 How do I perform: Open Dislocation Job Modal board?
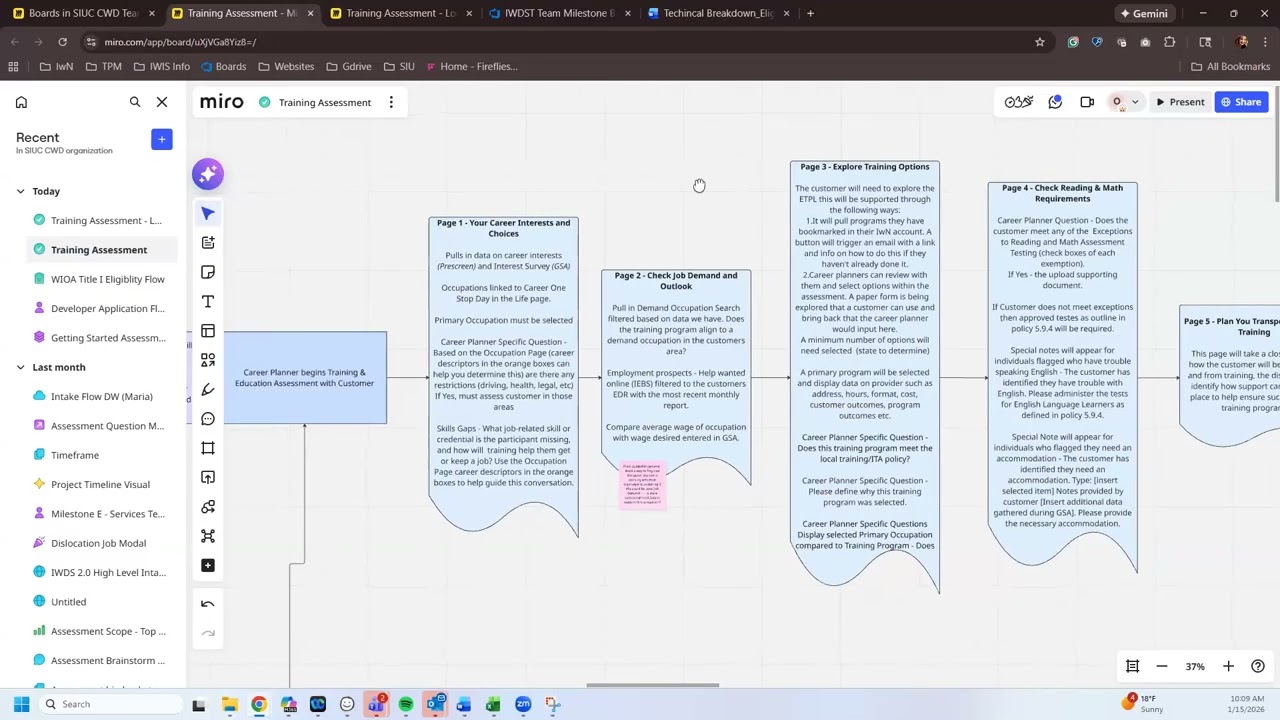tap(98, 543)
